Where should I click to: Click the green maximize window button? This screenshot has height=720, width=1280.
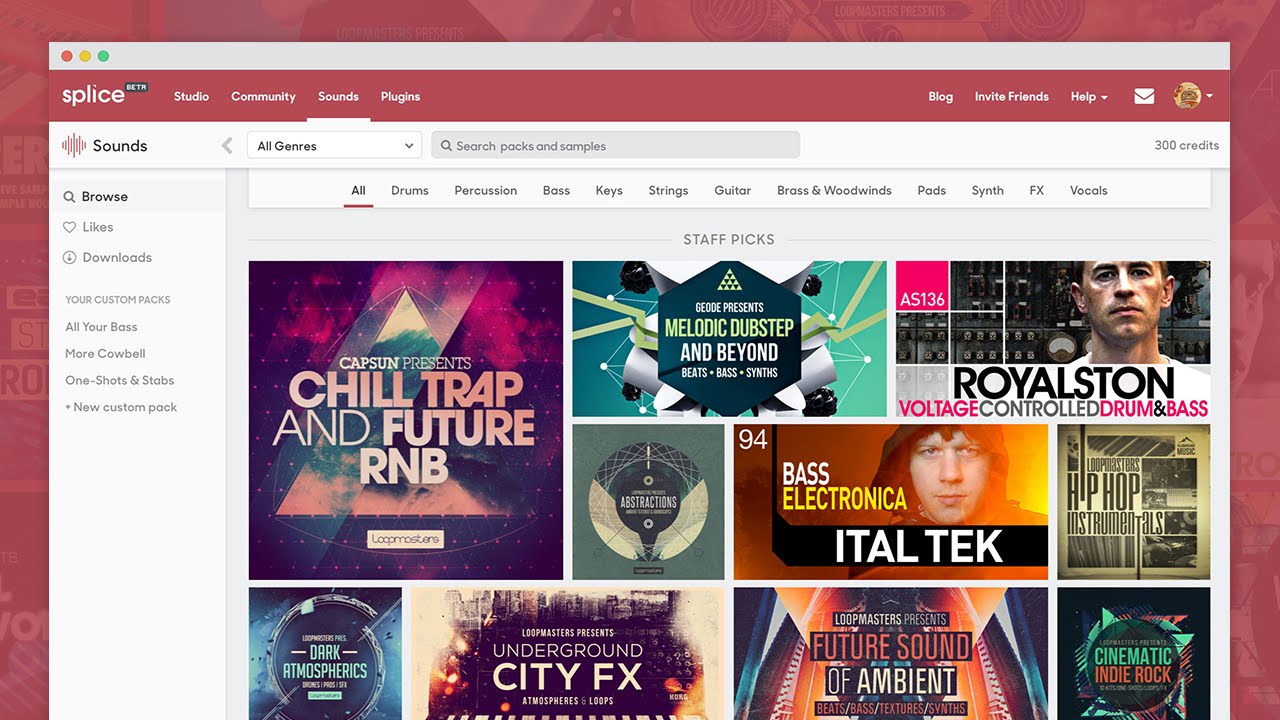pos(103,56)
